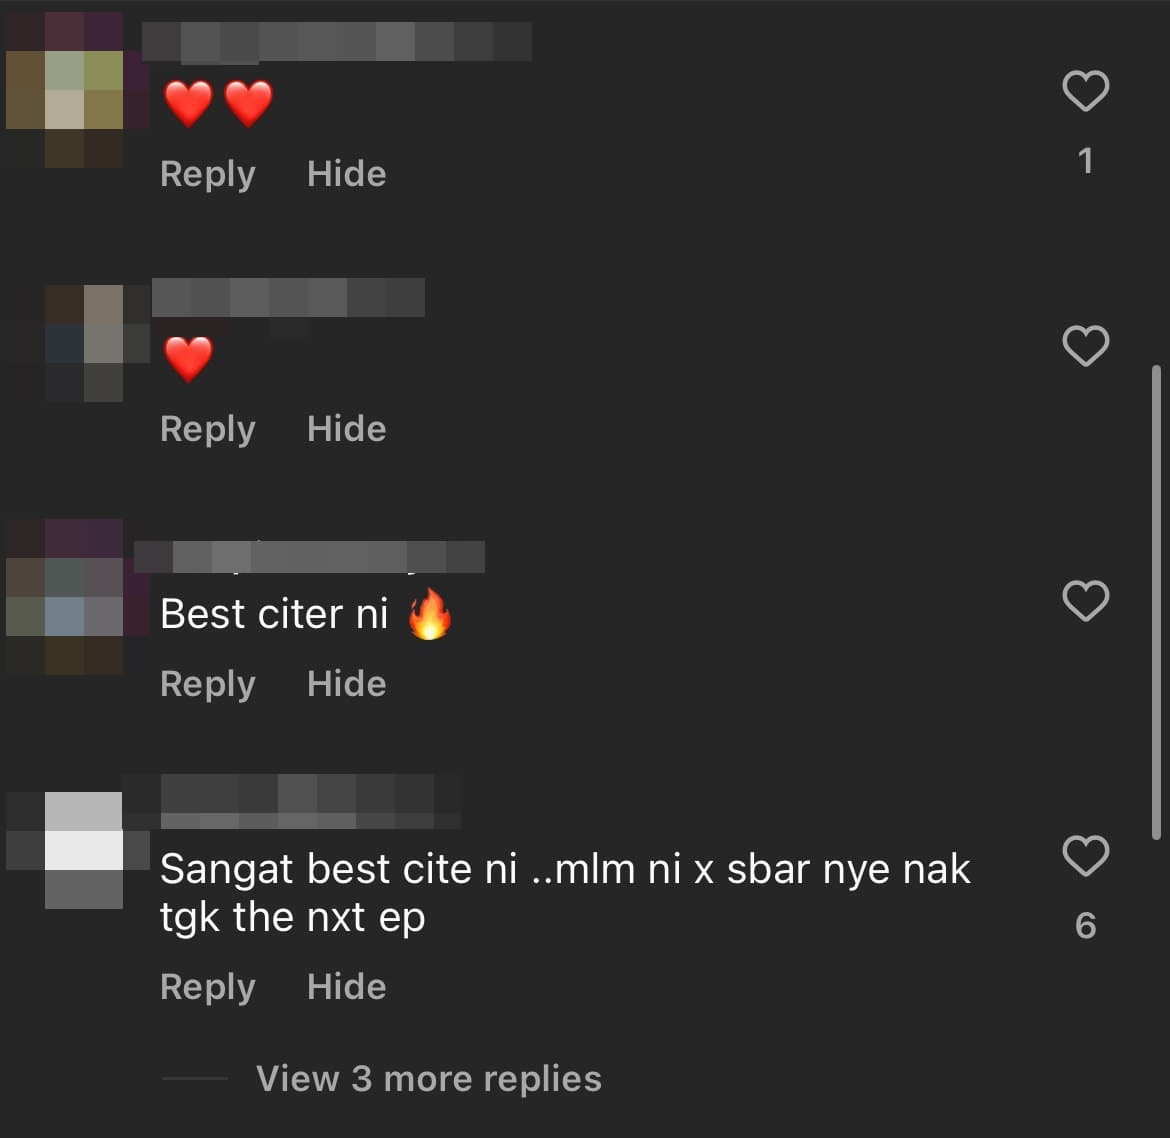Hide the "Sangat best cite ni" comment
The image size is (1170, 1138).
tap(346, 987)
